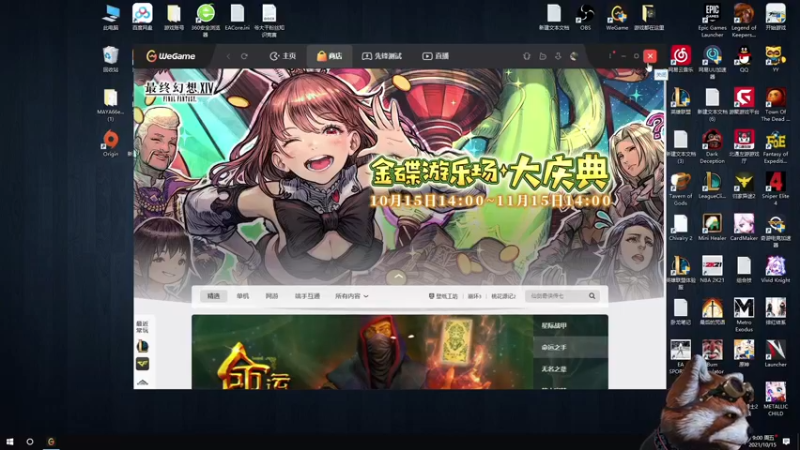This screenshot has width=800, height=450.
Task: Open League of Legends in recently played sidebar
Action: tap(142, 346)
